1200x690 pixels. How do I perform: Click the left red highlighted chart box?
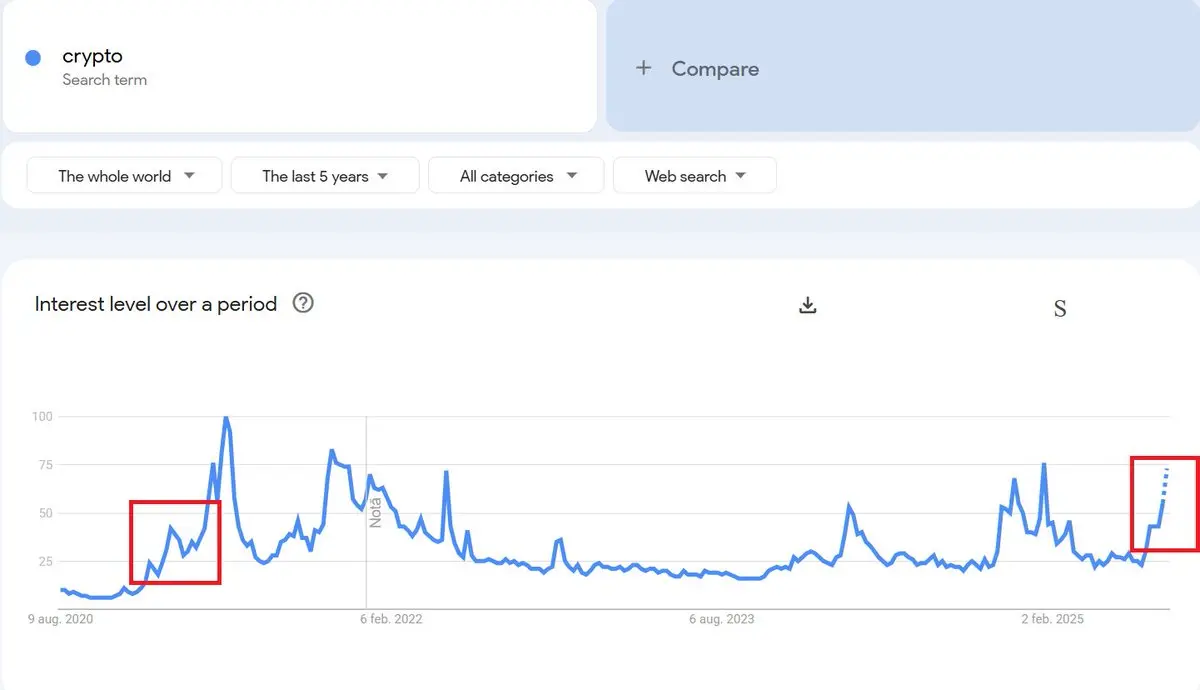tap(175, 541)
